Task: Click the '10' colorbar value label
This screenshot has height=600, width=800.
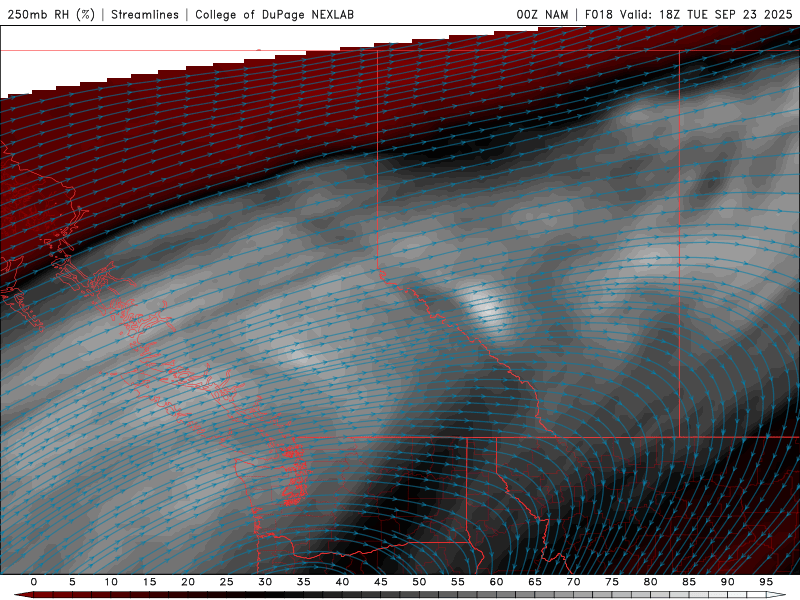Action: click(111, 582)
